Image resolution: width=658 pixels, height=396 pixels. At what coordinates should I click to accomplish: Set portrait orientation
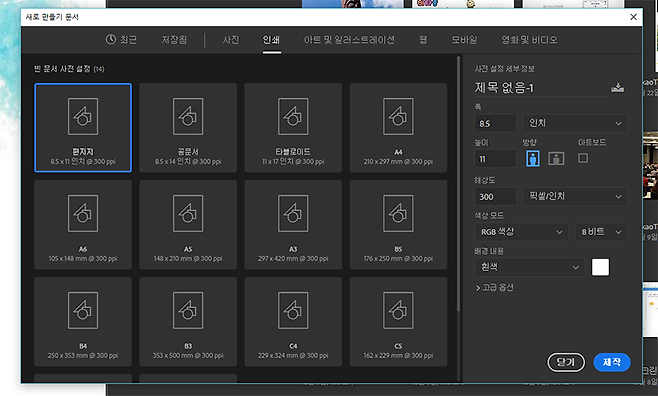(x=533, y=159)
